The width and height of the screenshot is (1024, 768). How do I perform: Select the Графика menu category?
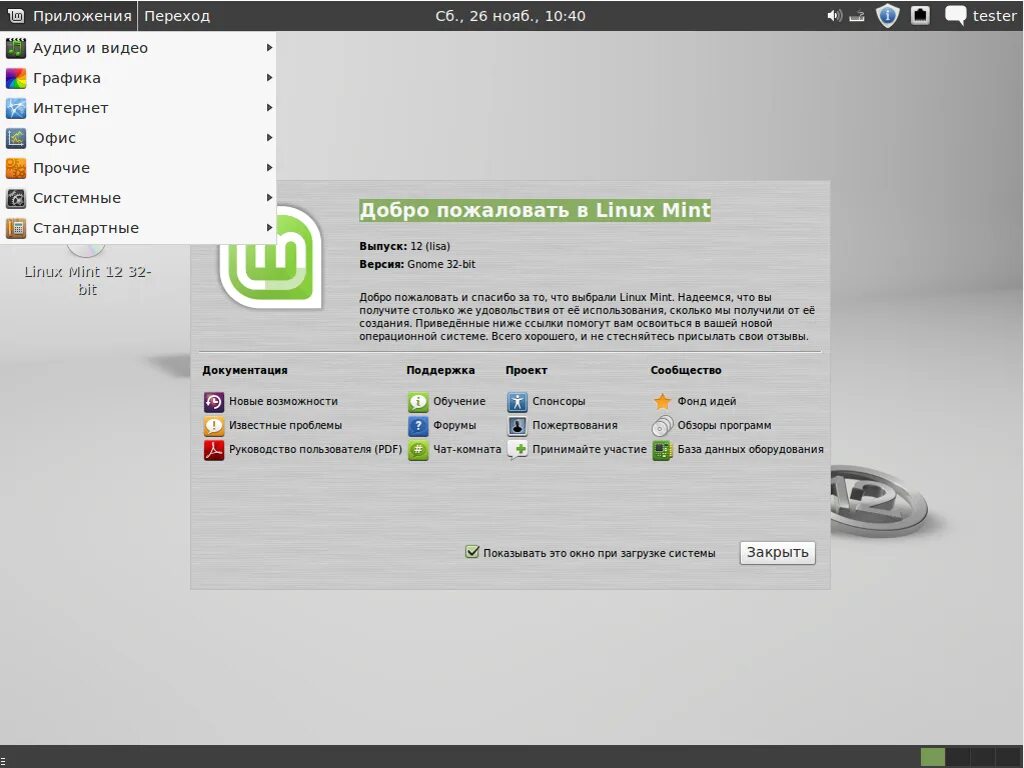click(138, 78)
